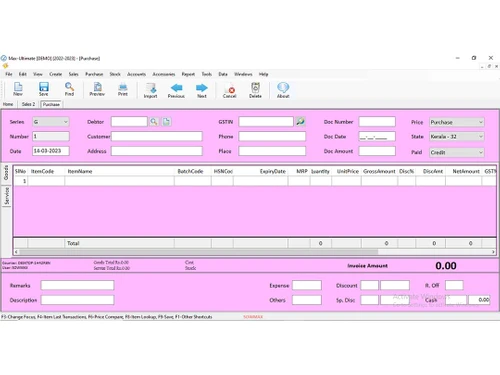500x375 pixels.
Task: Click the grid scroll right arrow
Action: [x=493, y=252]
